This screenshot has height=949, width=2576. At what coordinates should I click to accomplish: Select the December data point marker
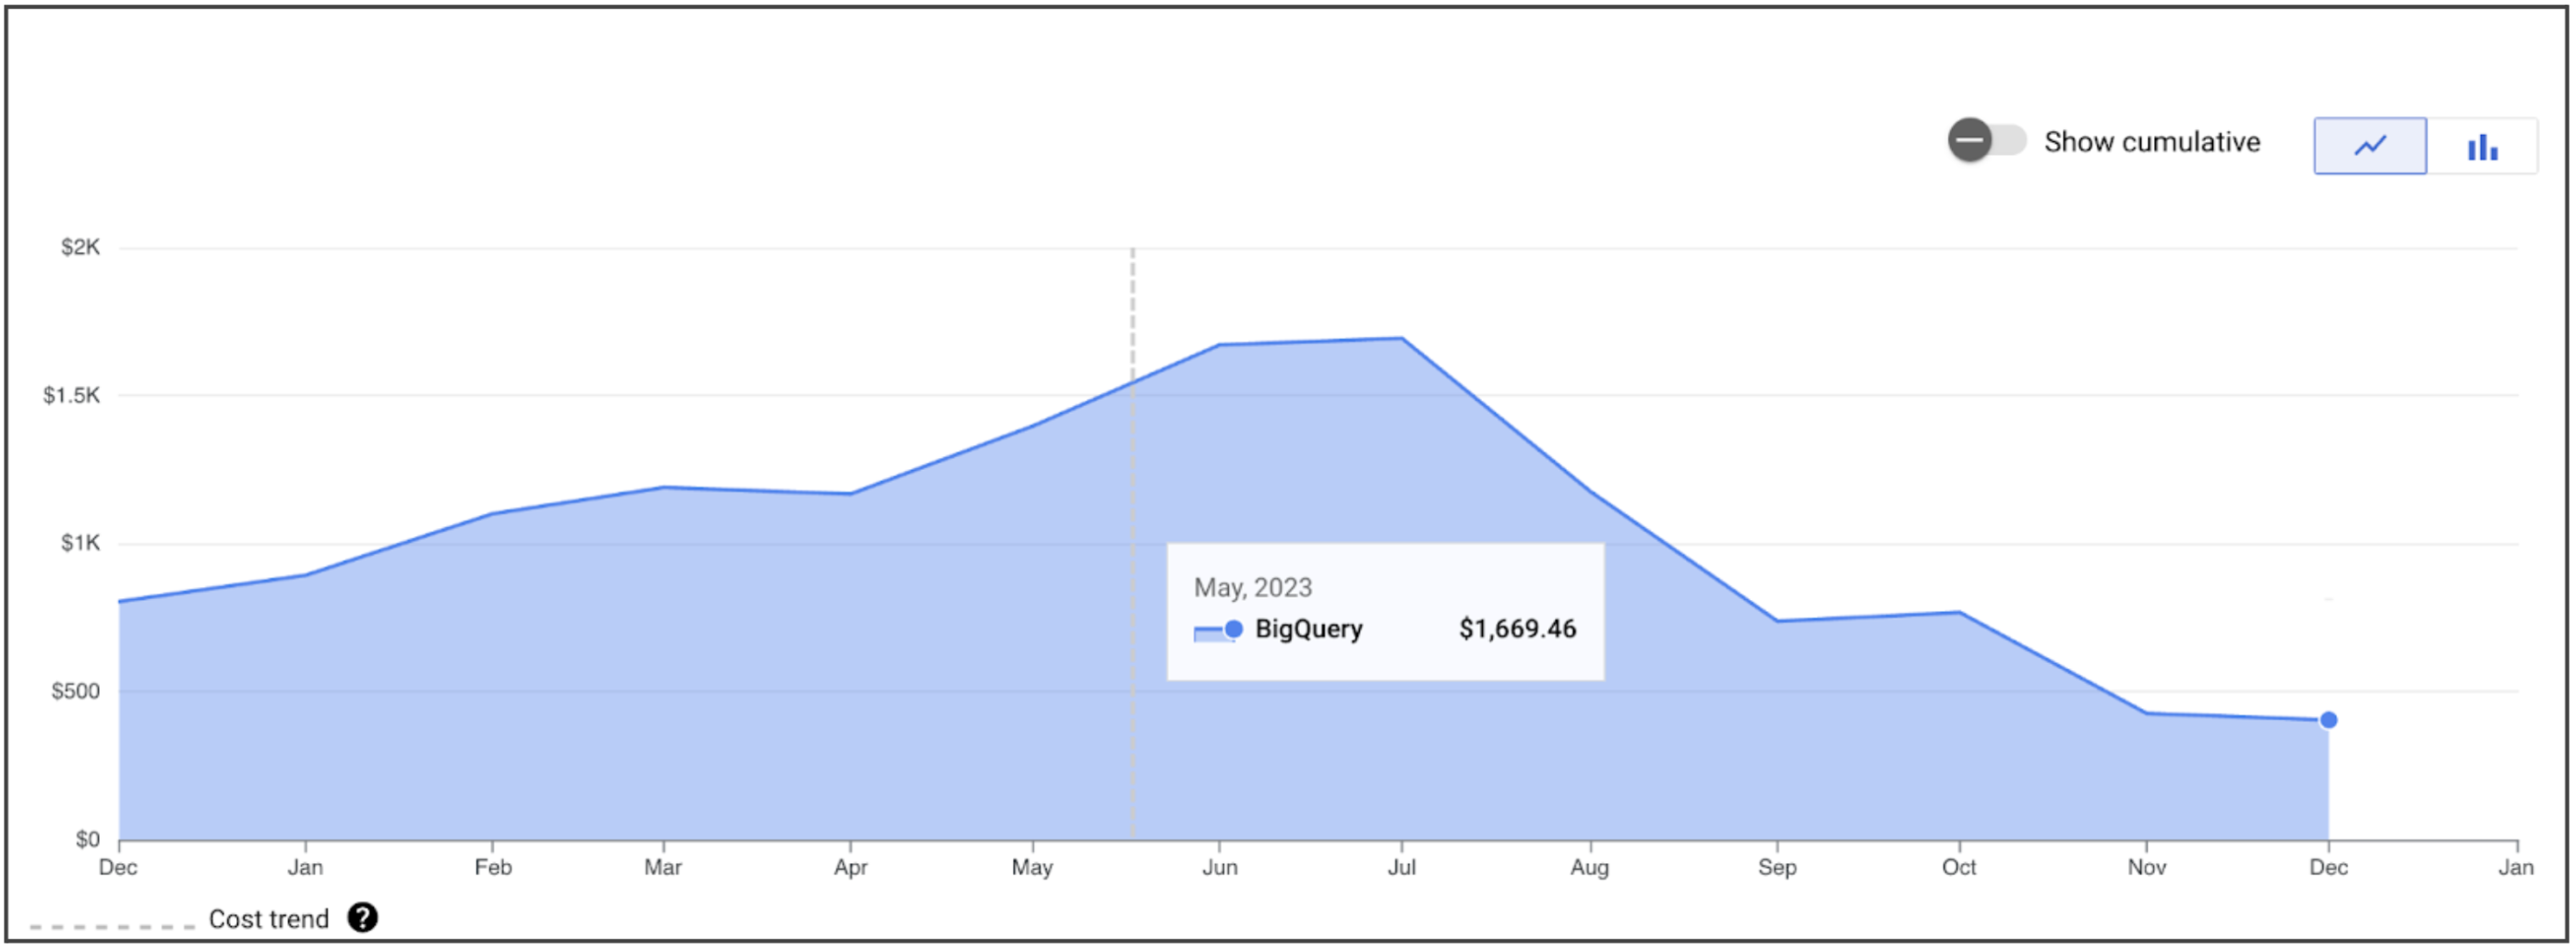point(2328,720)
